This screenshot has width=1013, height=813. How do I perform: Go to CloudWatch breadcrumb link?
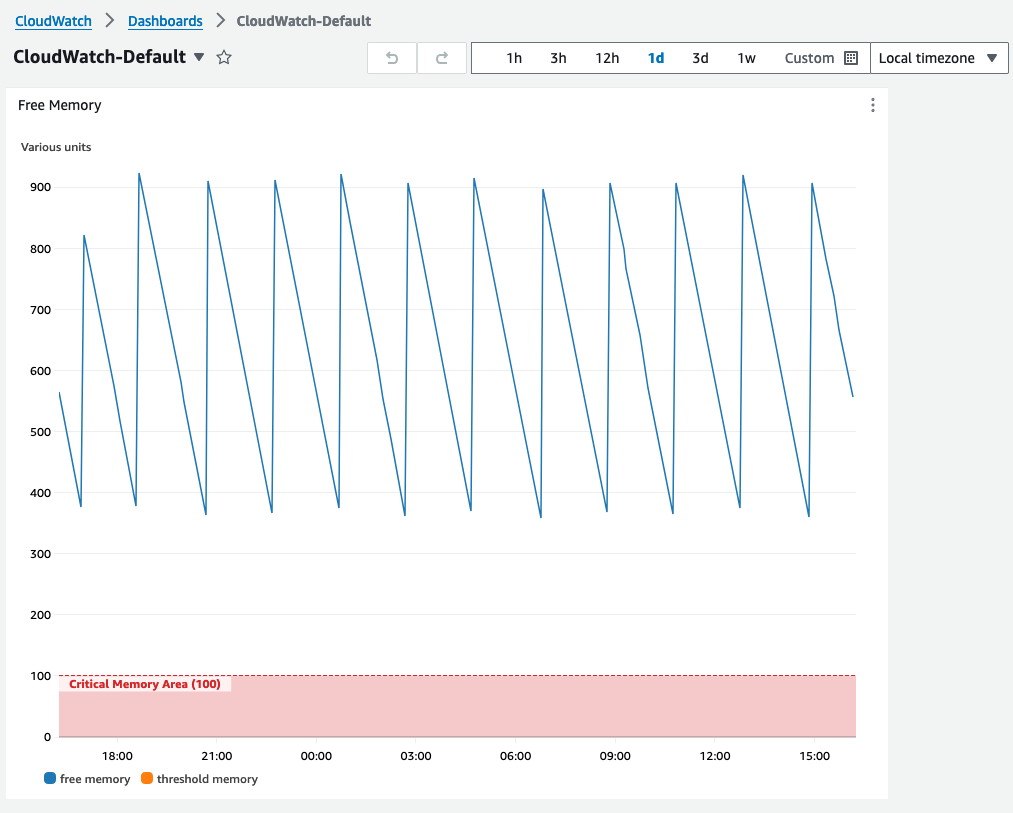click(x=53, y=21)
